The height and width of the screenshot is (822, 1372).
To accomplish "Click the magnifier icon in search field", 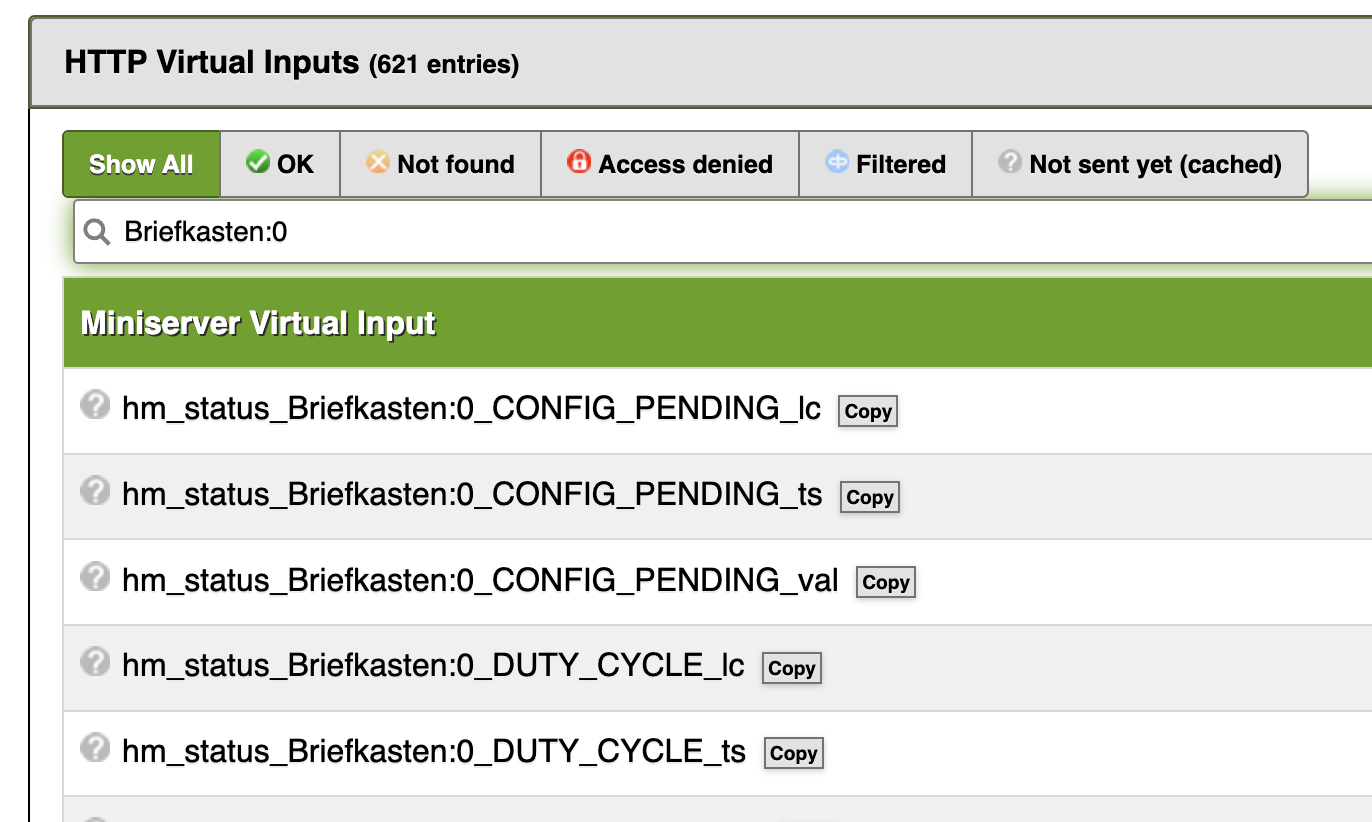I will click(97, 233).
